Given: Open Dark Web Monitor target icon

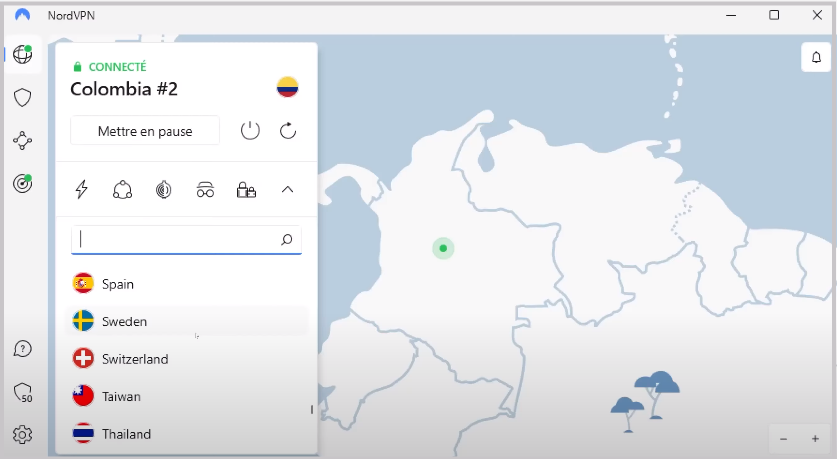Looking at the screenshot, I should [x=22, y=184].
